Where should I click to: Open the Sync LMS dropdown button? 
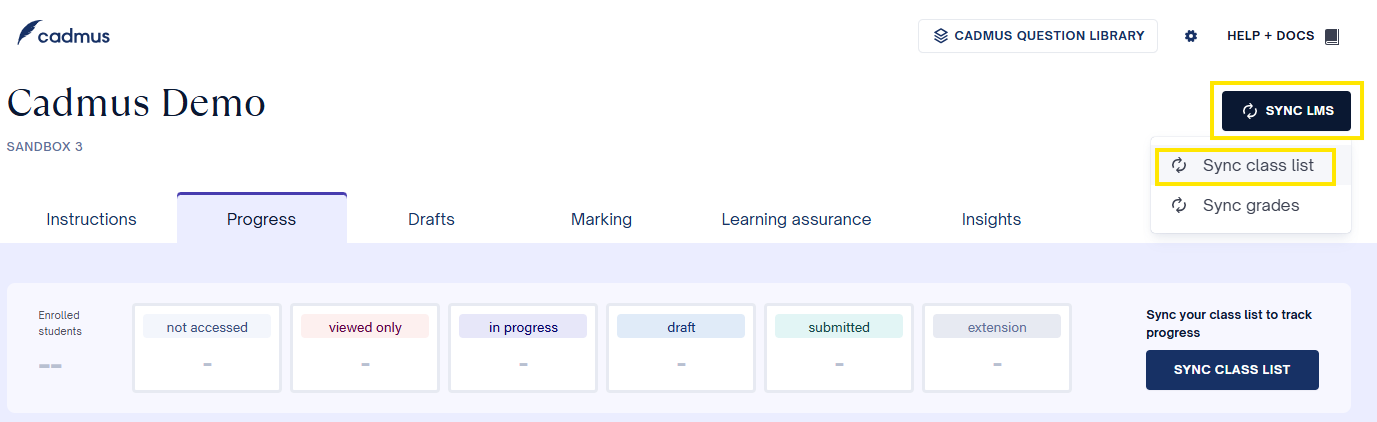coord(1286,111)
